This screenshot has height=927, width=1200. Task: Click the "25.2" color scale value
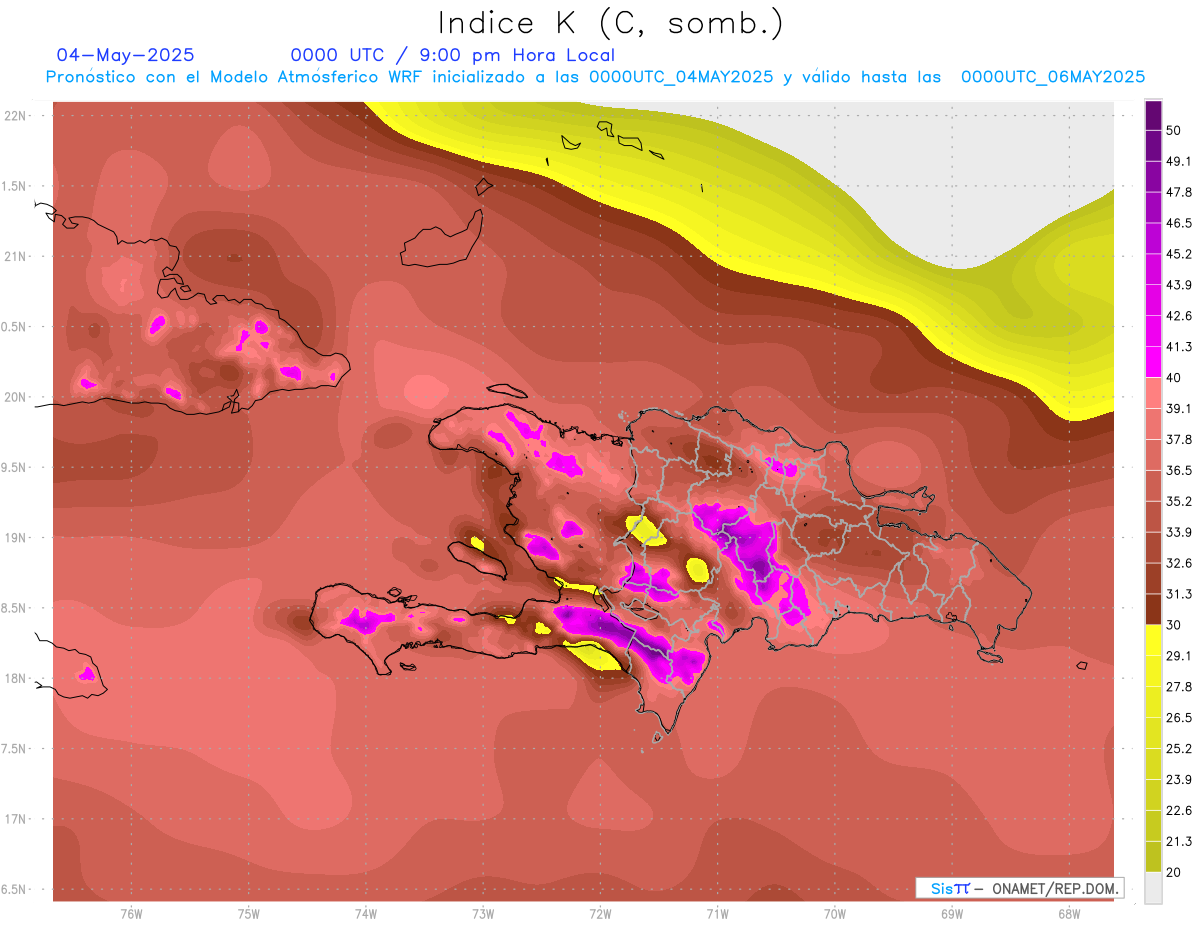click(x=1179, y=749)
